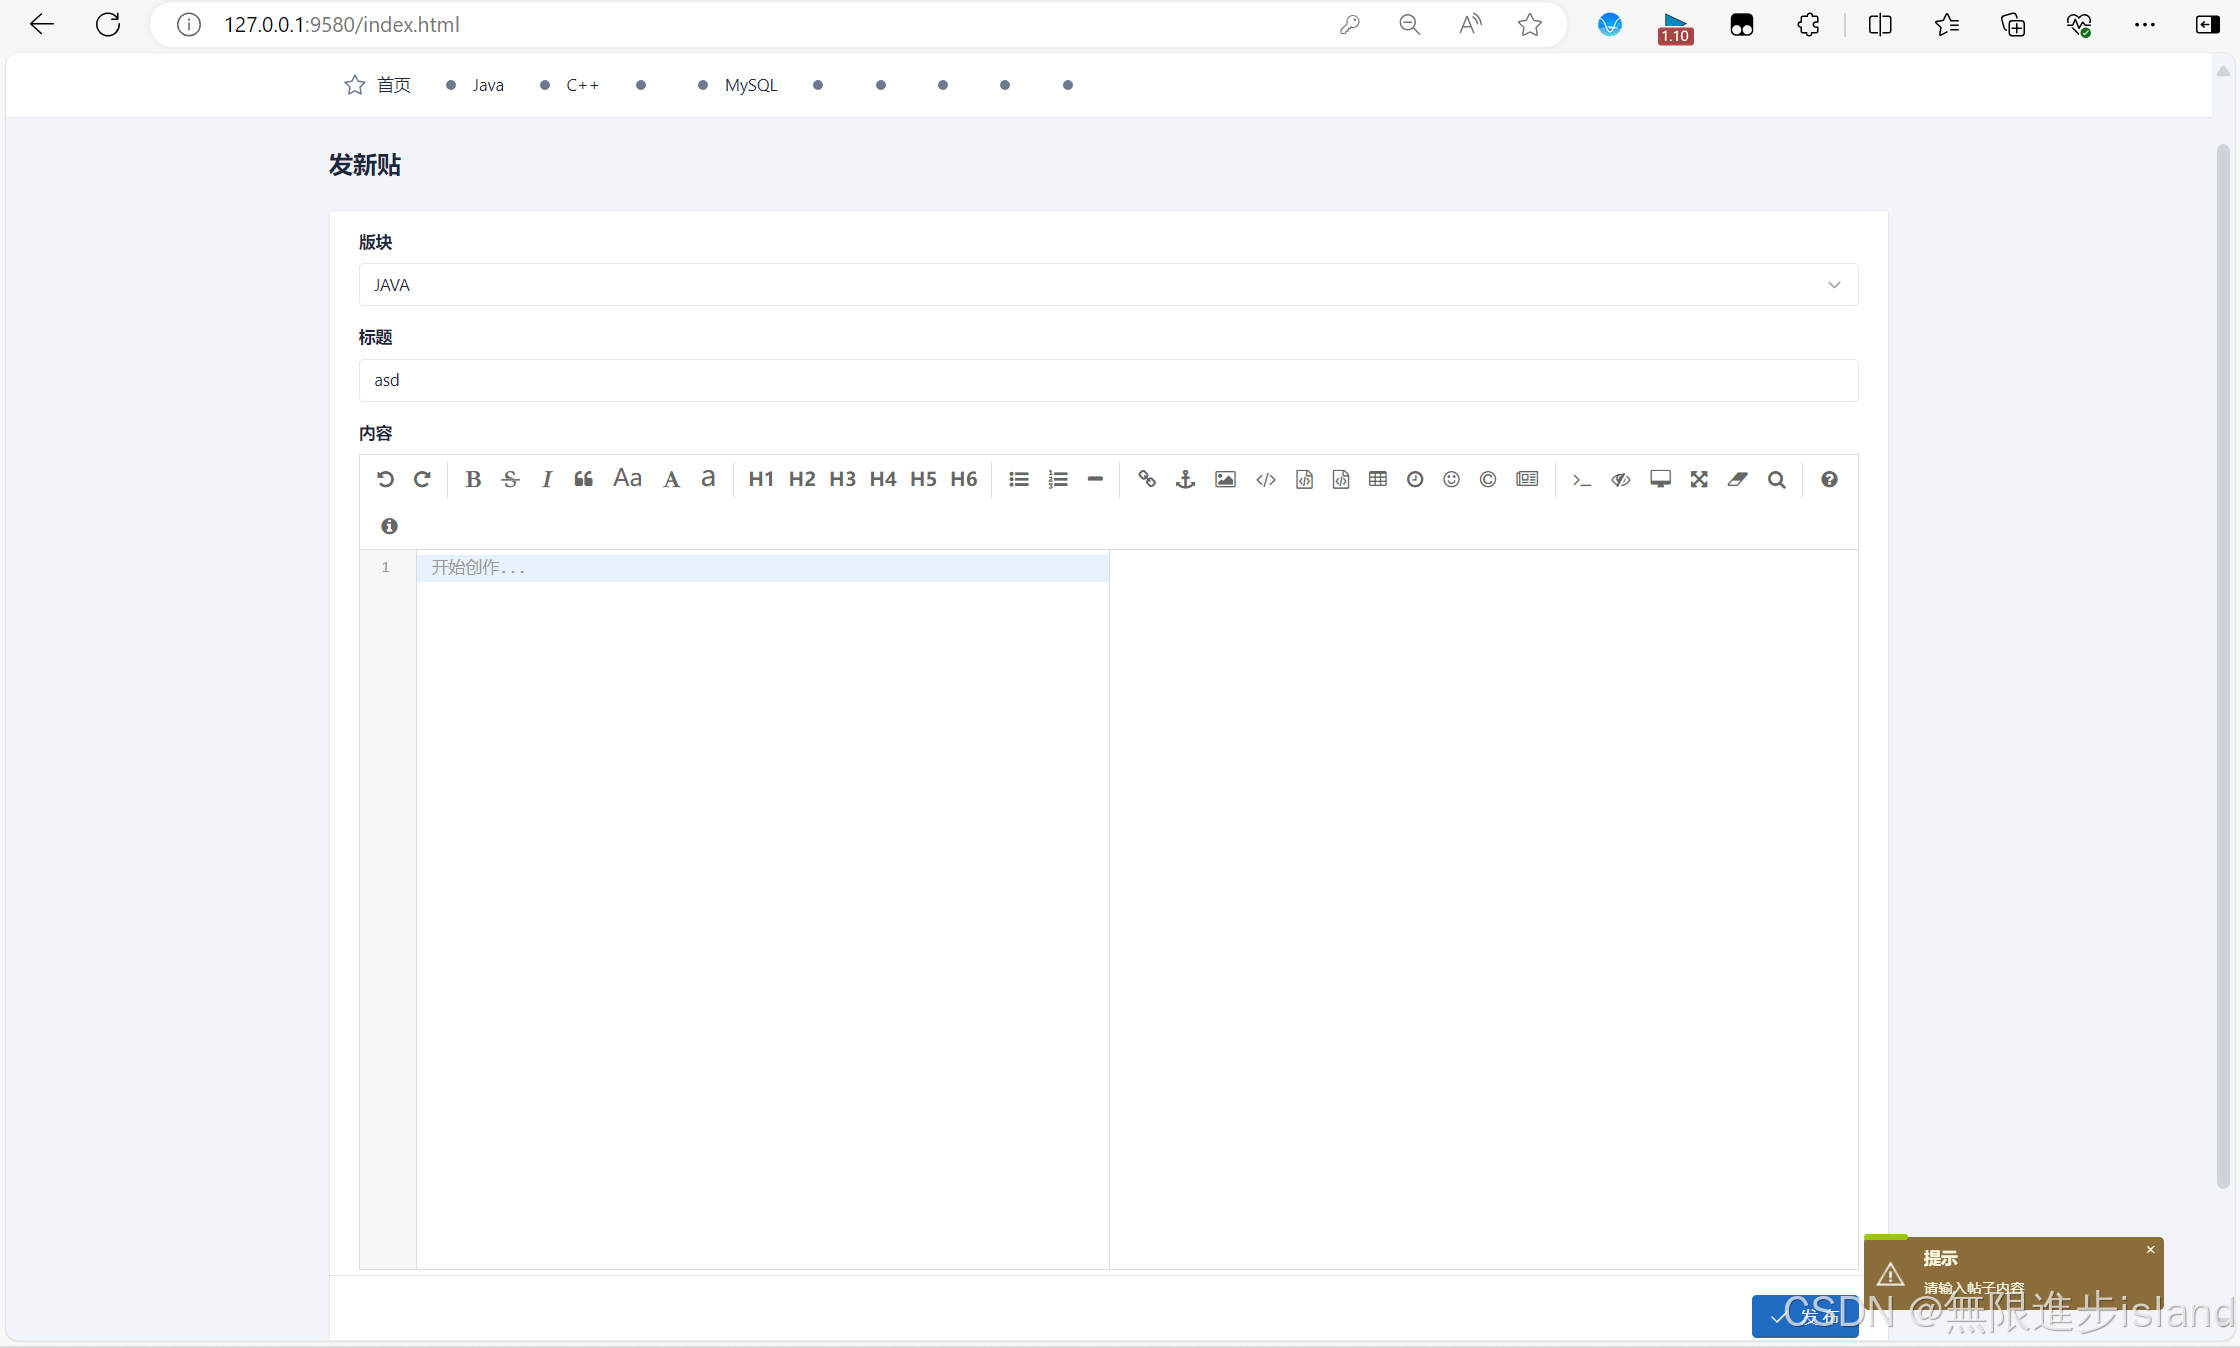The image size is (2240, 1348).
Task: Insert H3 heading
Action: (842, 479)
